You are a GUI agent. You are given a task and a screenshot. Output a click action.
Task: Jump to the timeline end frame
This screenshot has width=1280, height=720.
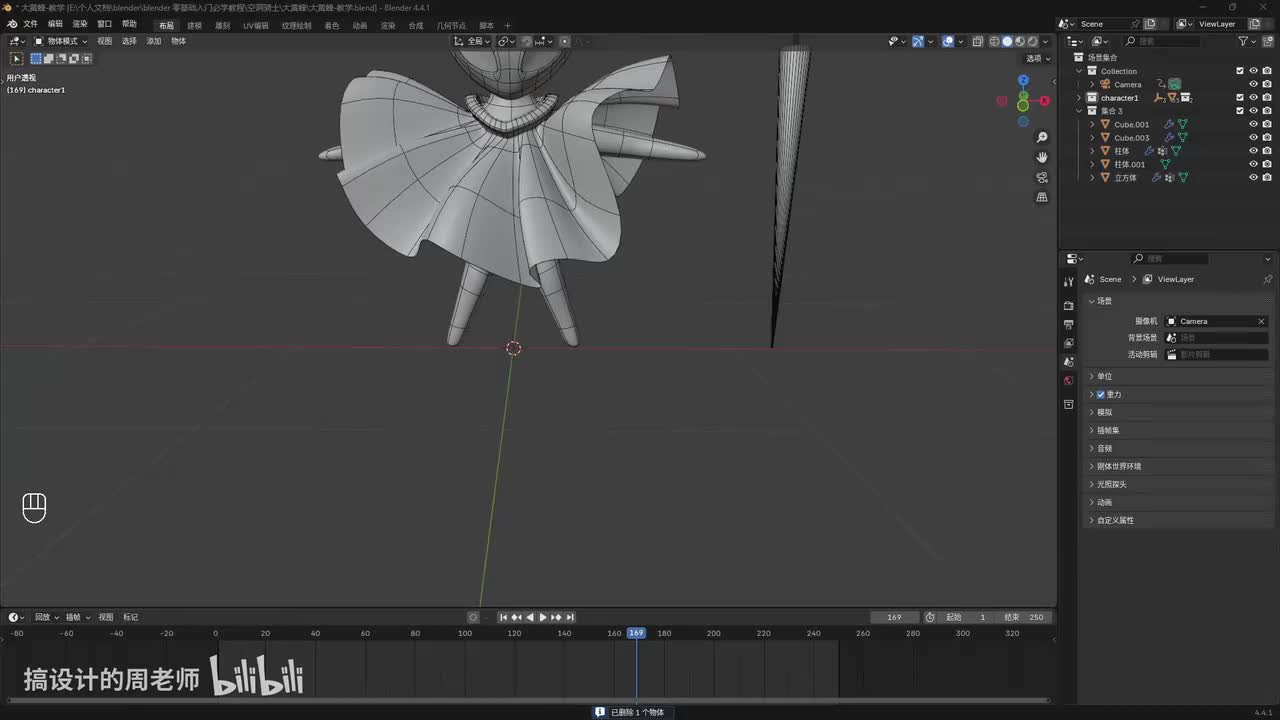tap(569, 617)
